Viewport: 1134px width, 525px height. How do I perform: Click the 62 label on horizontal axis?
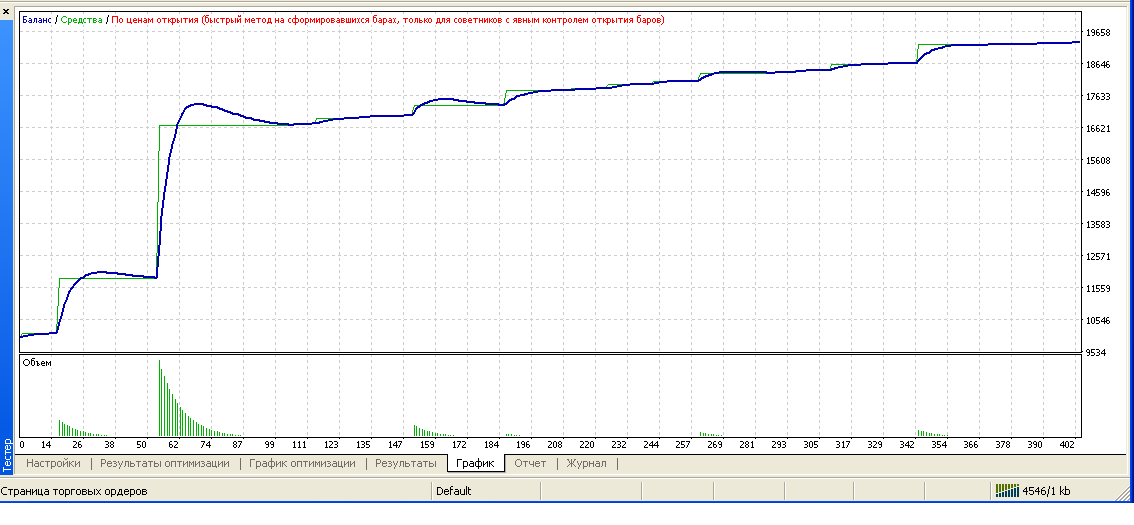(x=174, y=444)
